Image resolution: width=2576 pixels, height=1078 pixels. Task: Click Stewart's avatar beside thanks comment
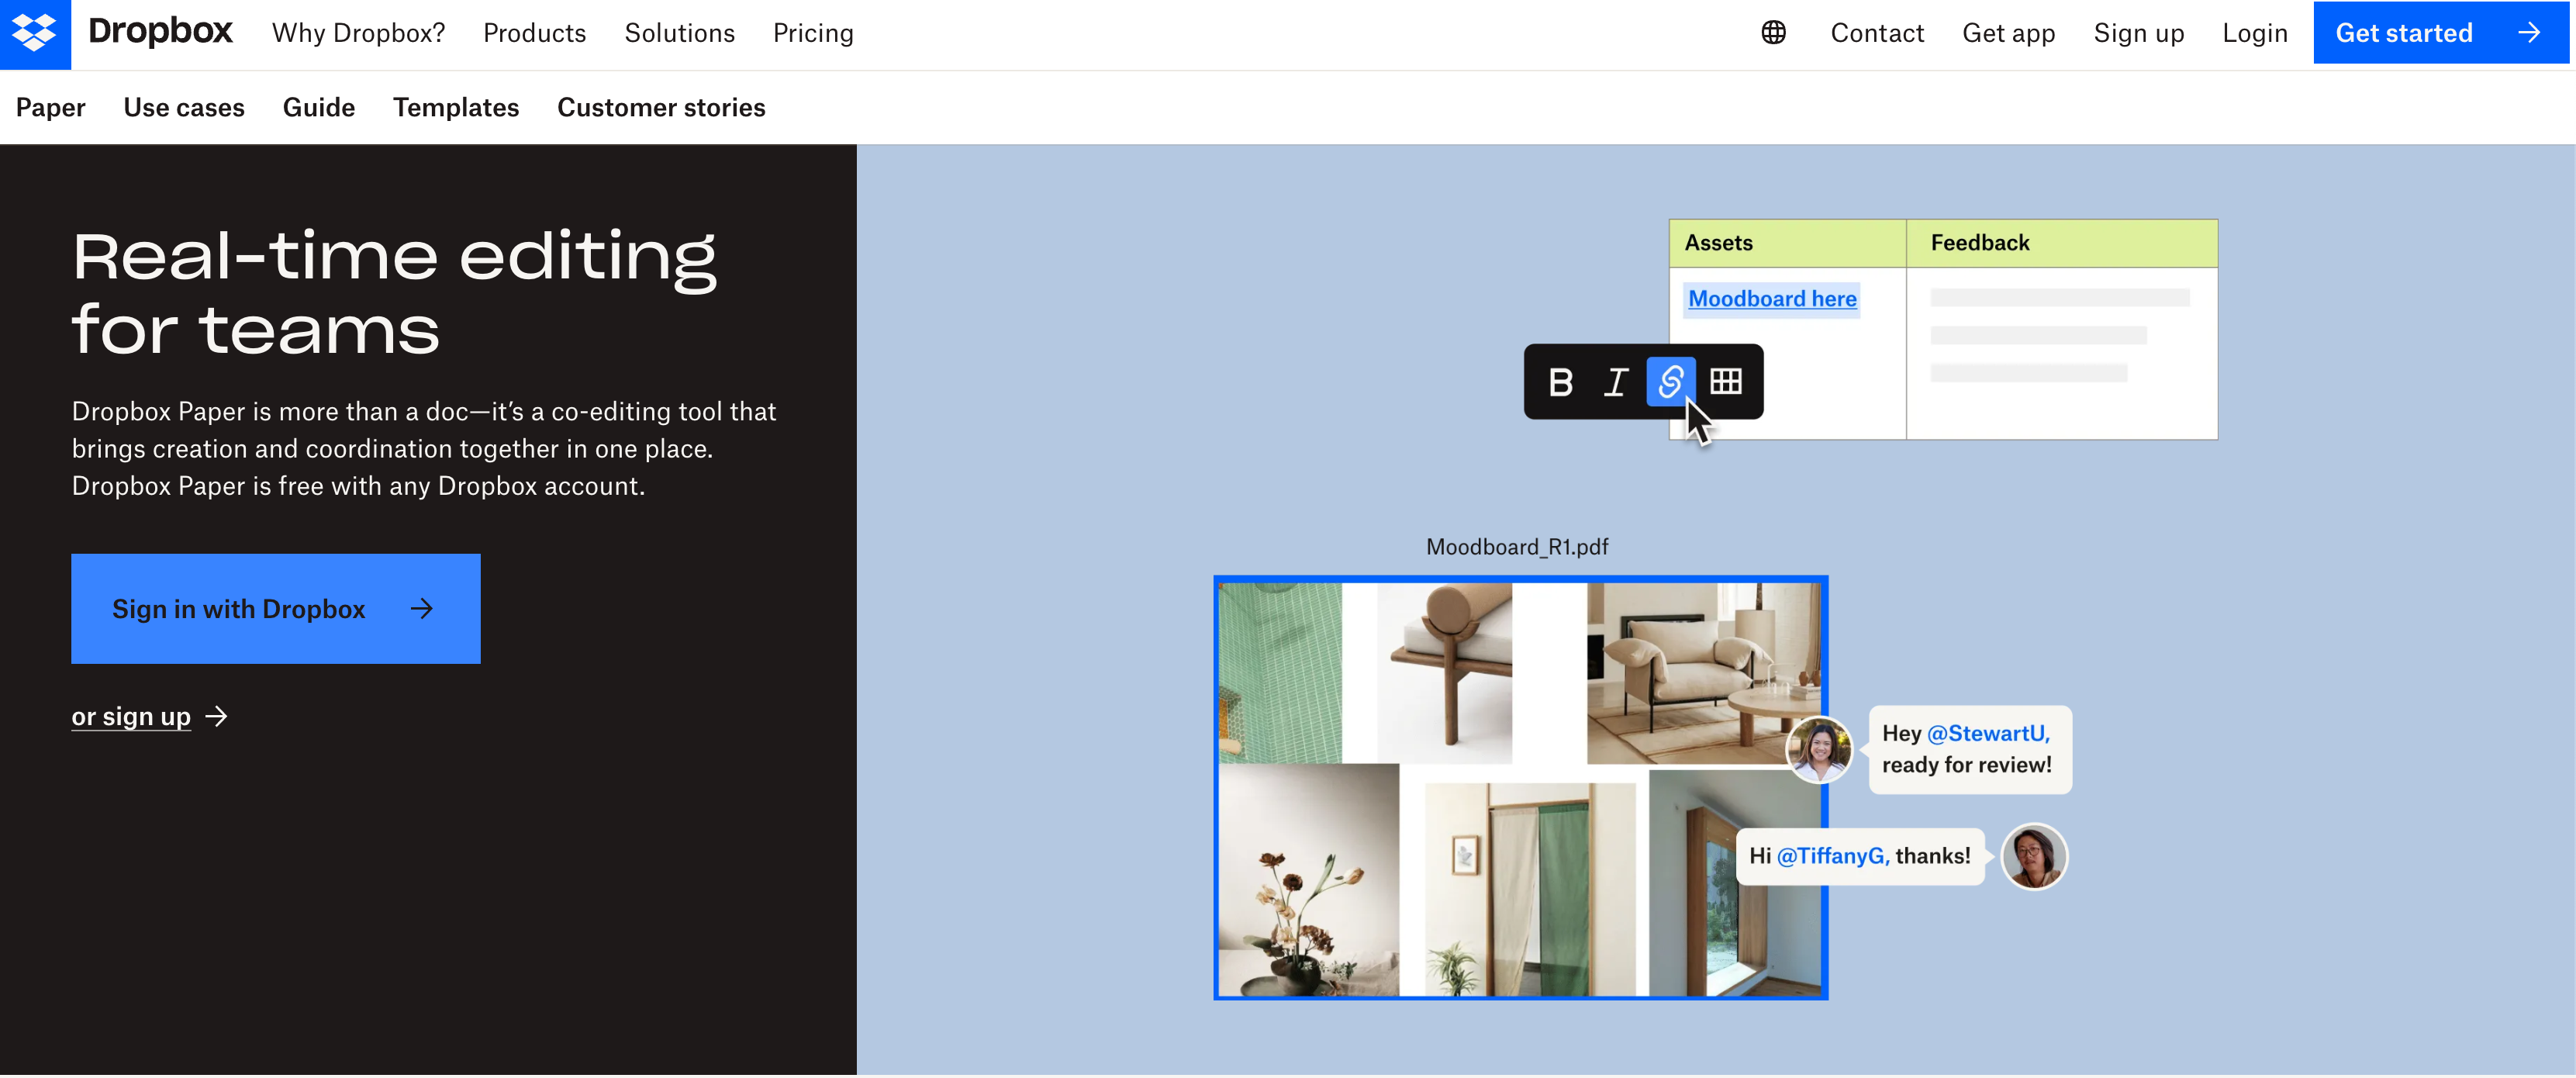(2033, 856)
